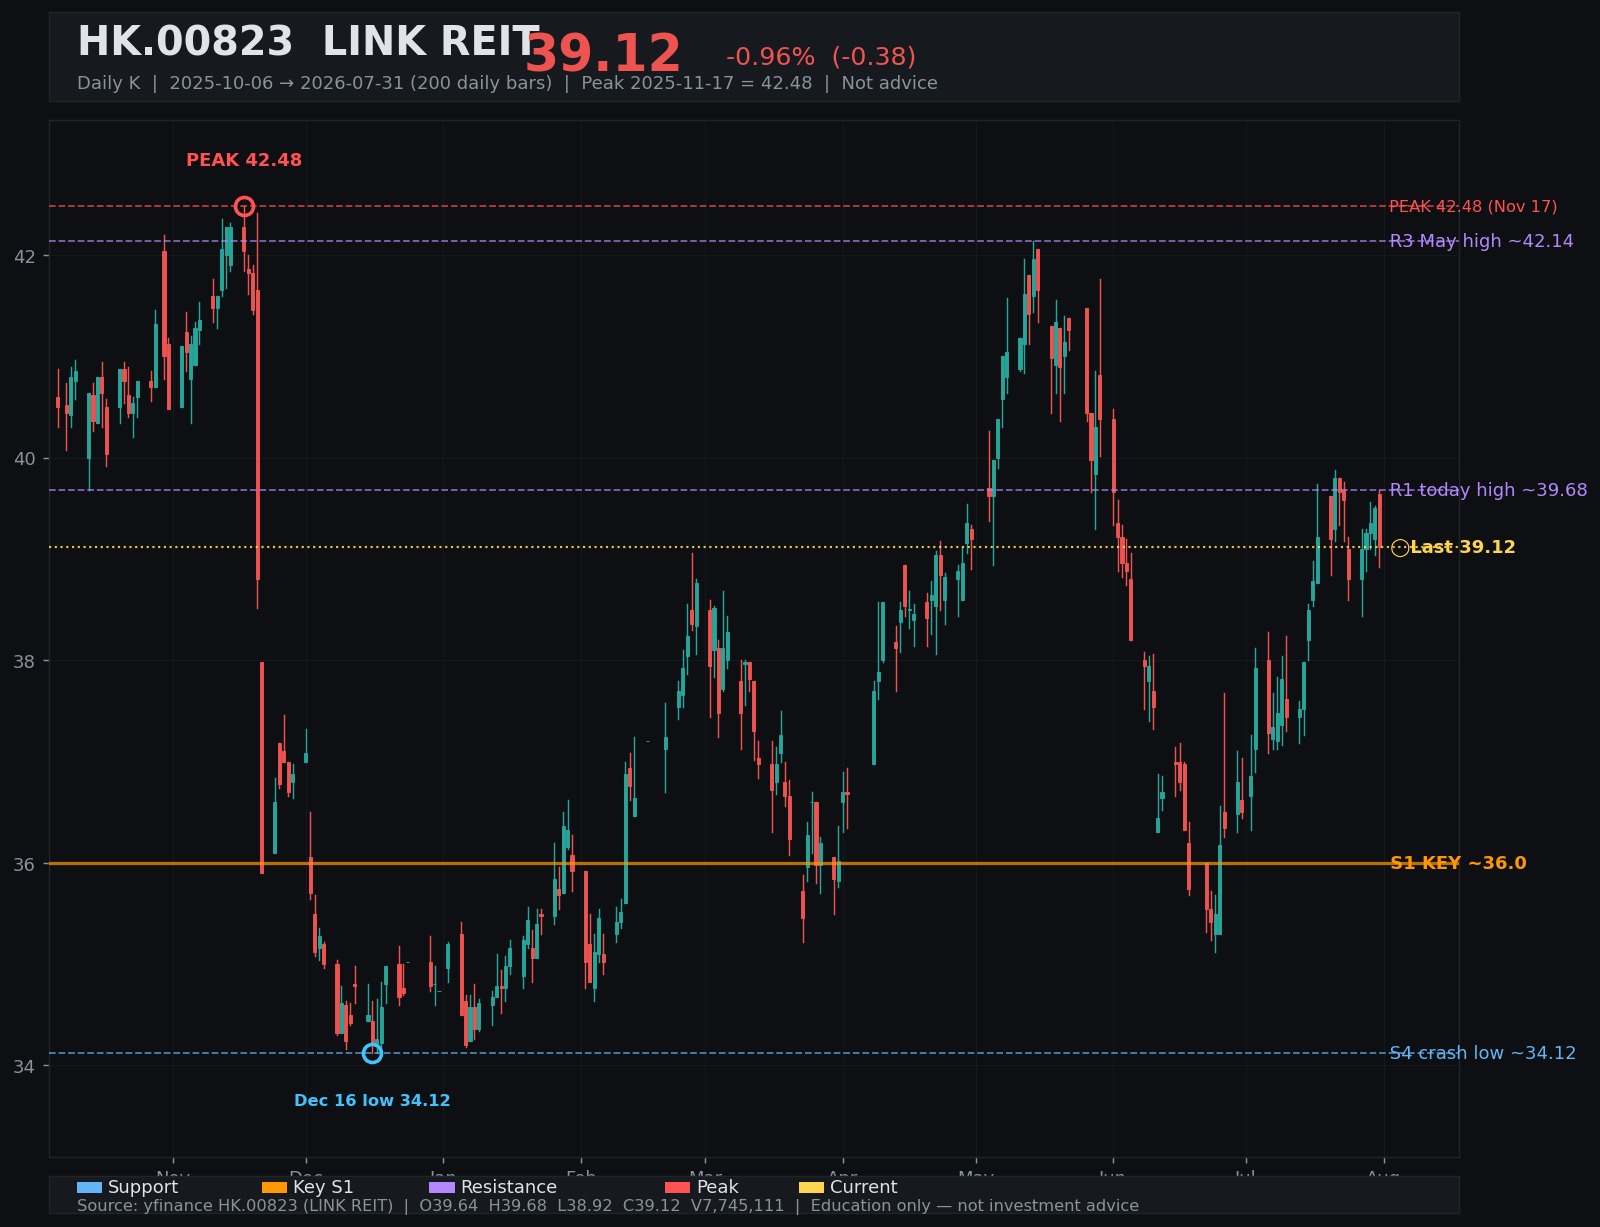Select the blue Support legend swatch
This screenshot has height=1227, width=1600.
click(89, 1188)
